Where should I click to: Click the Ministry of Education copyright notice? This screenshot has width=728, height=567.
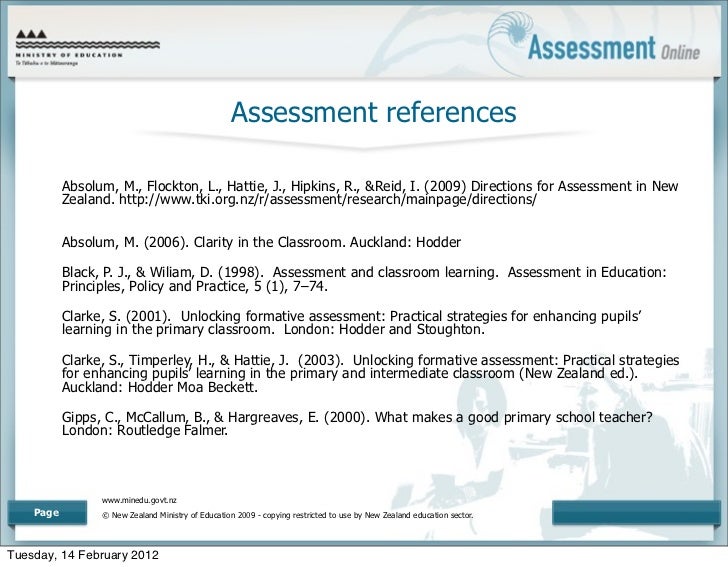(287, 515)
